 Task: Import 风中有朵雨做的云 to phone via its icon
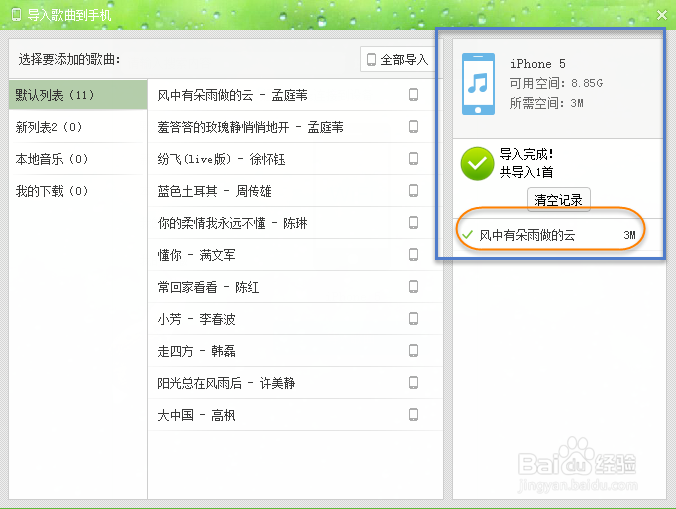[413, 95]
